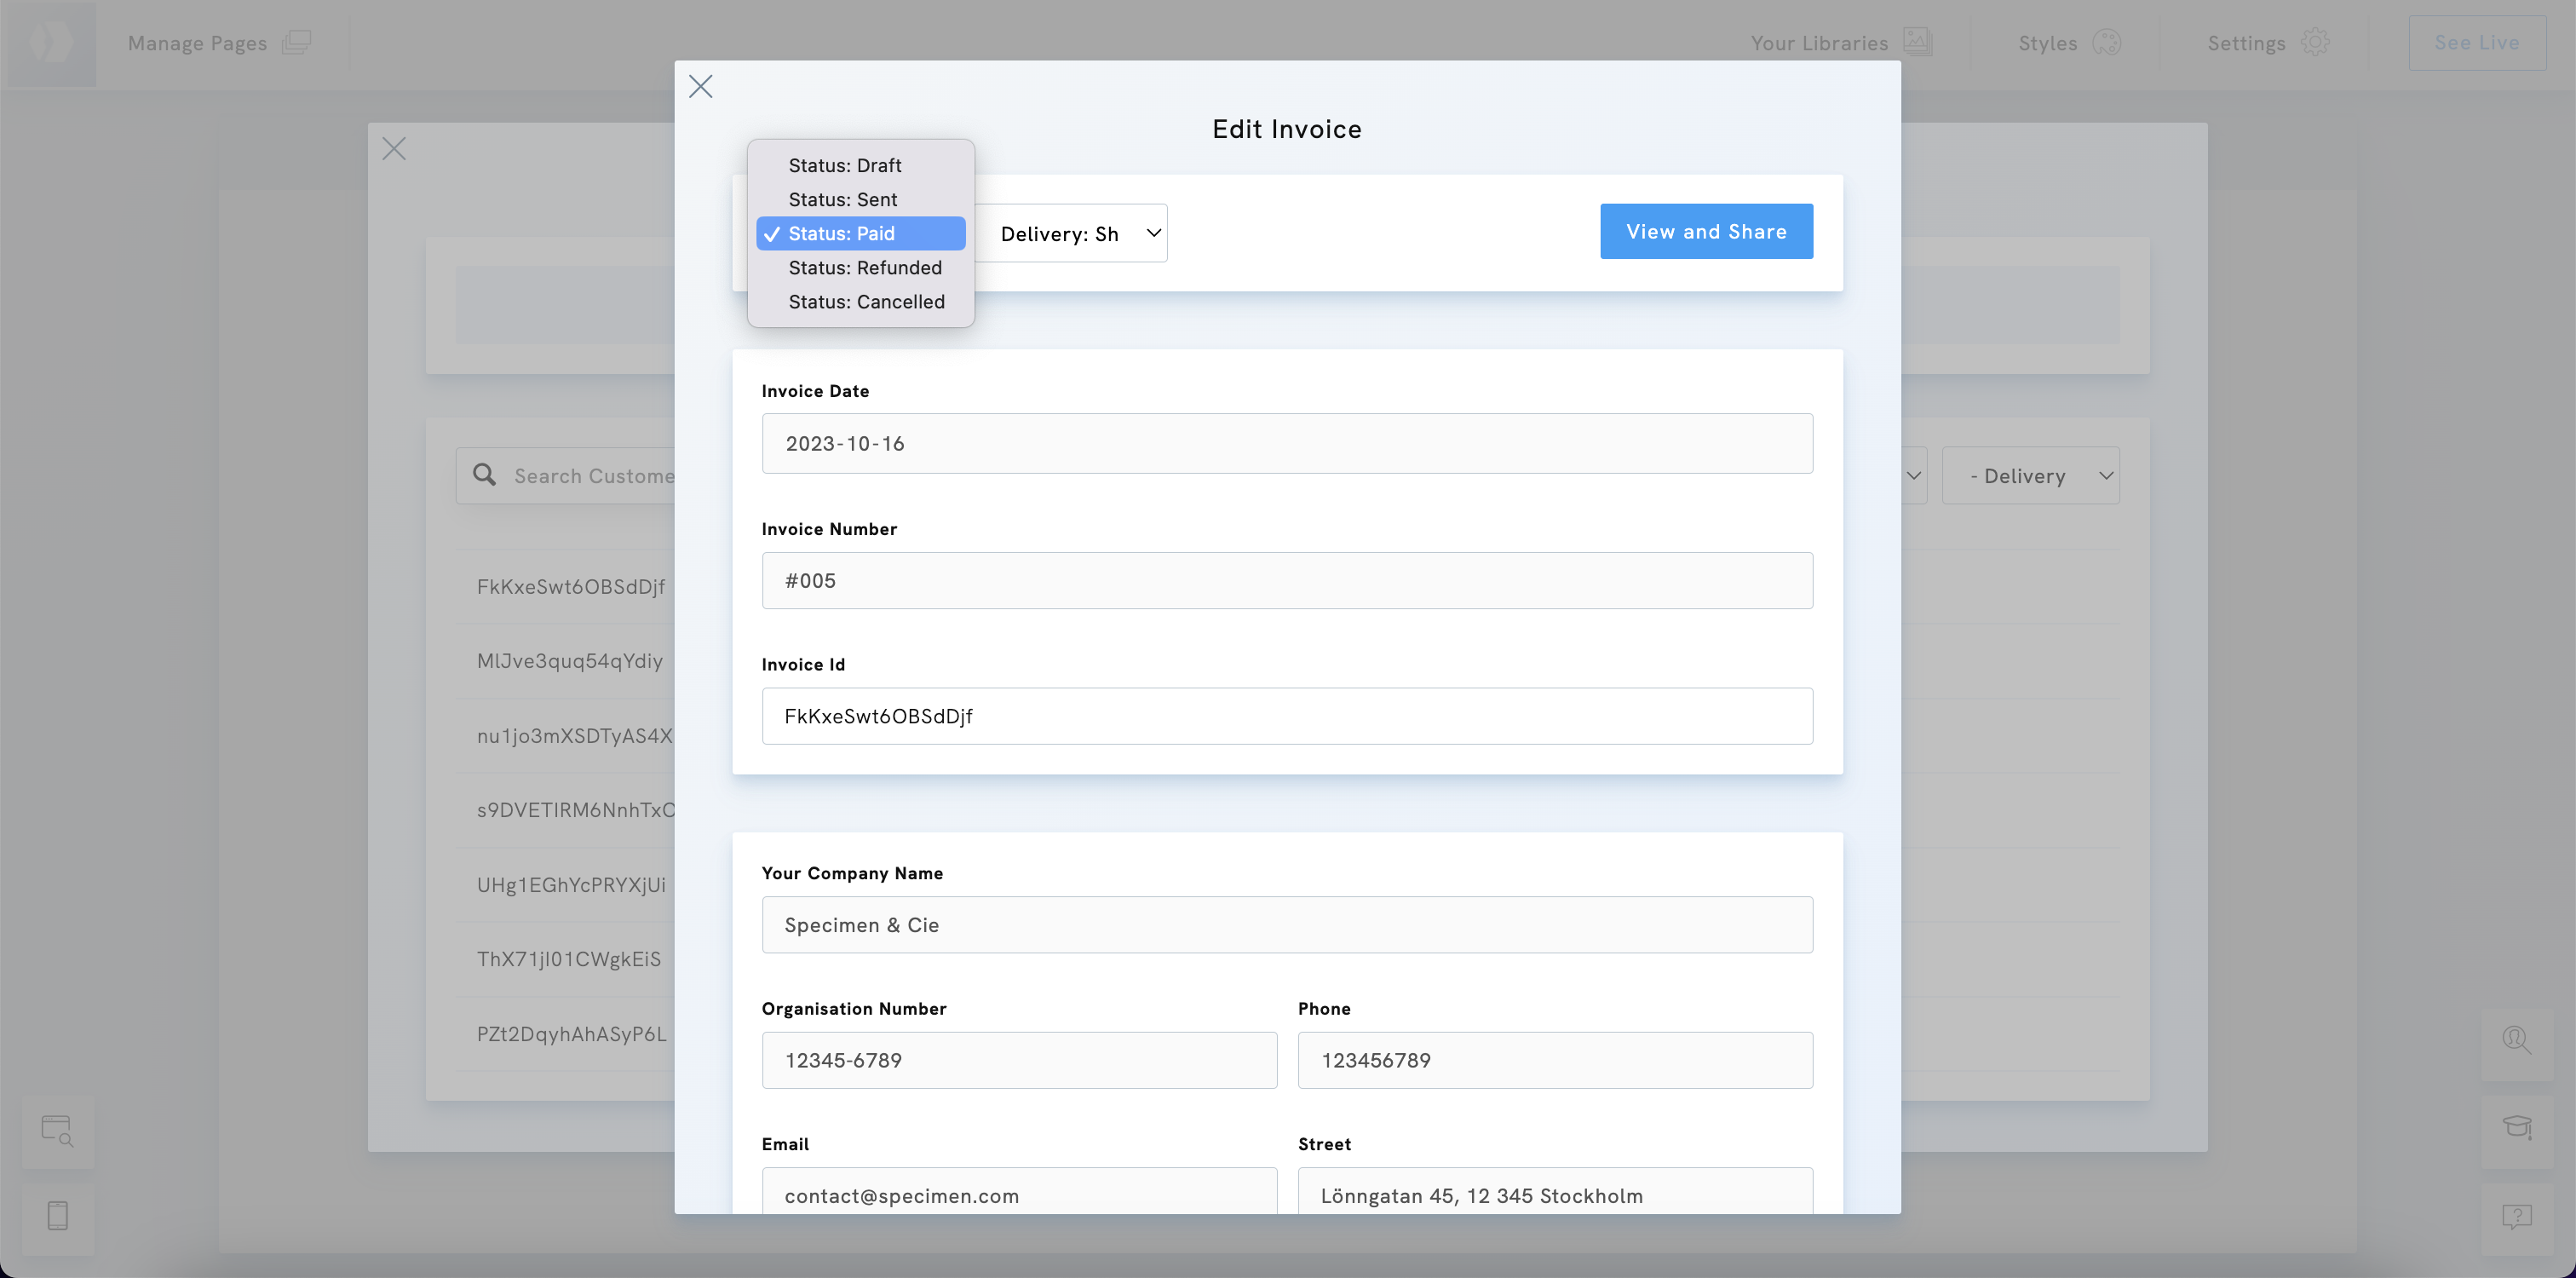The height and width of the screenshot is (1278, 2576).
Task: Open help via the question bubble icon
Action: click(x=2516, y=1216)
